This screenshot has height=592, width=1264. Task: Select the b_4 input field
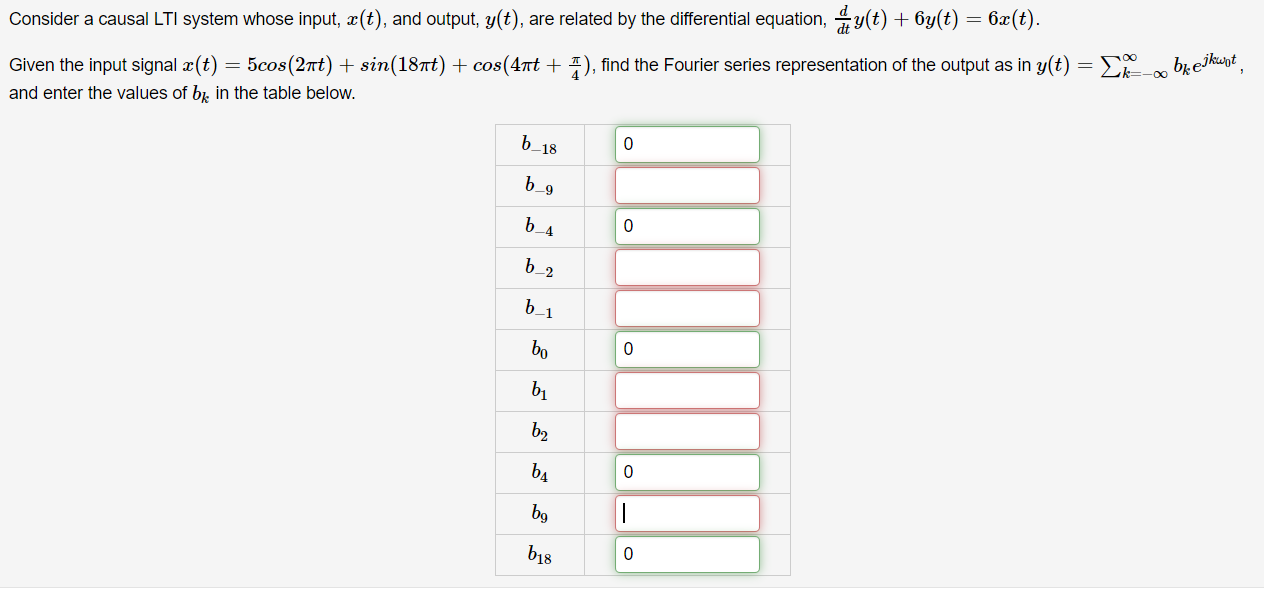tap(687, 472)
